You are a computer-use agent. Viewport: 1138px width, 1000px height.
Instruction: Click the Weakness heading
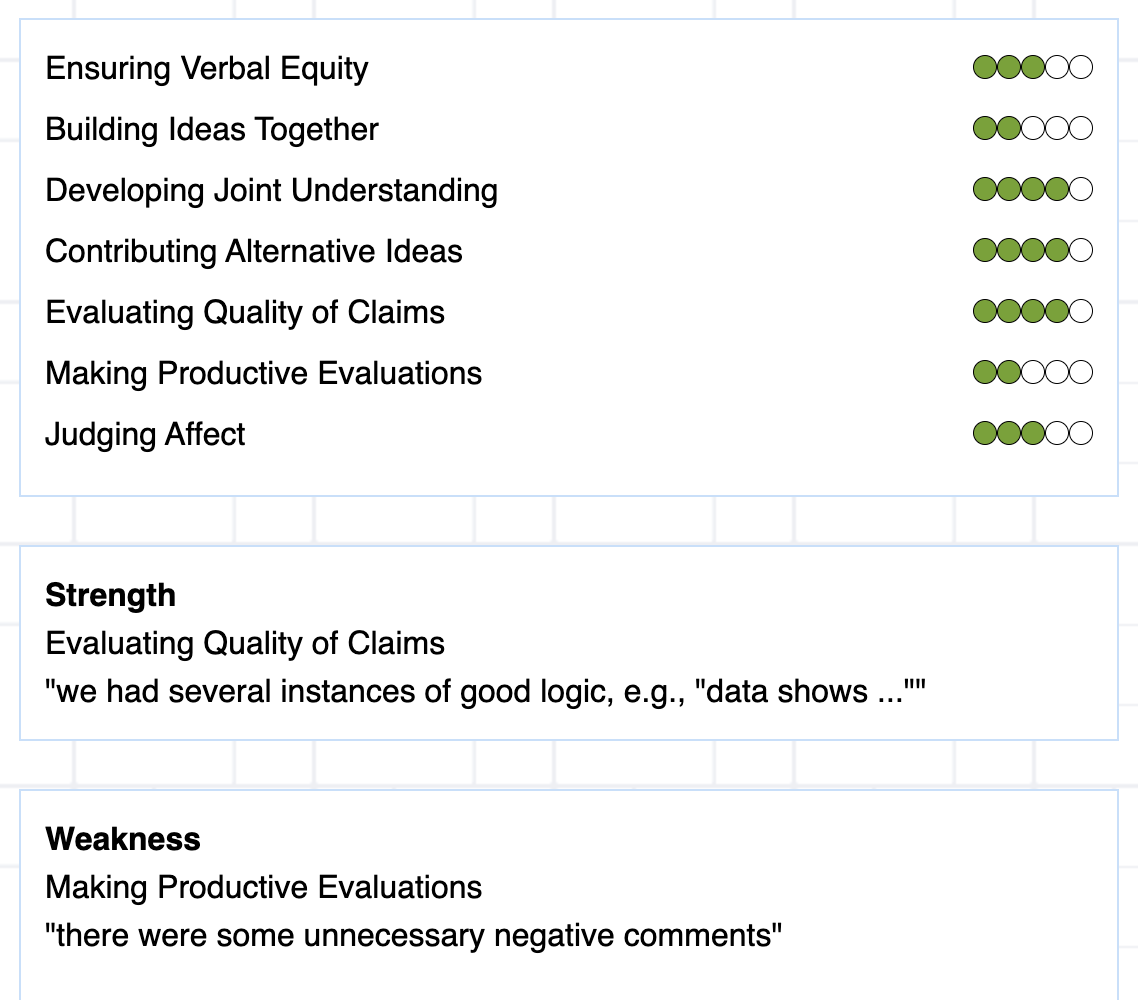123,840
